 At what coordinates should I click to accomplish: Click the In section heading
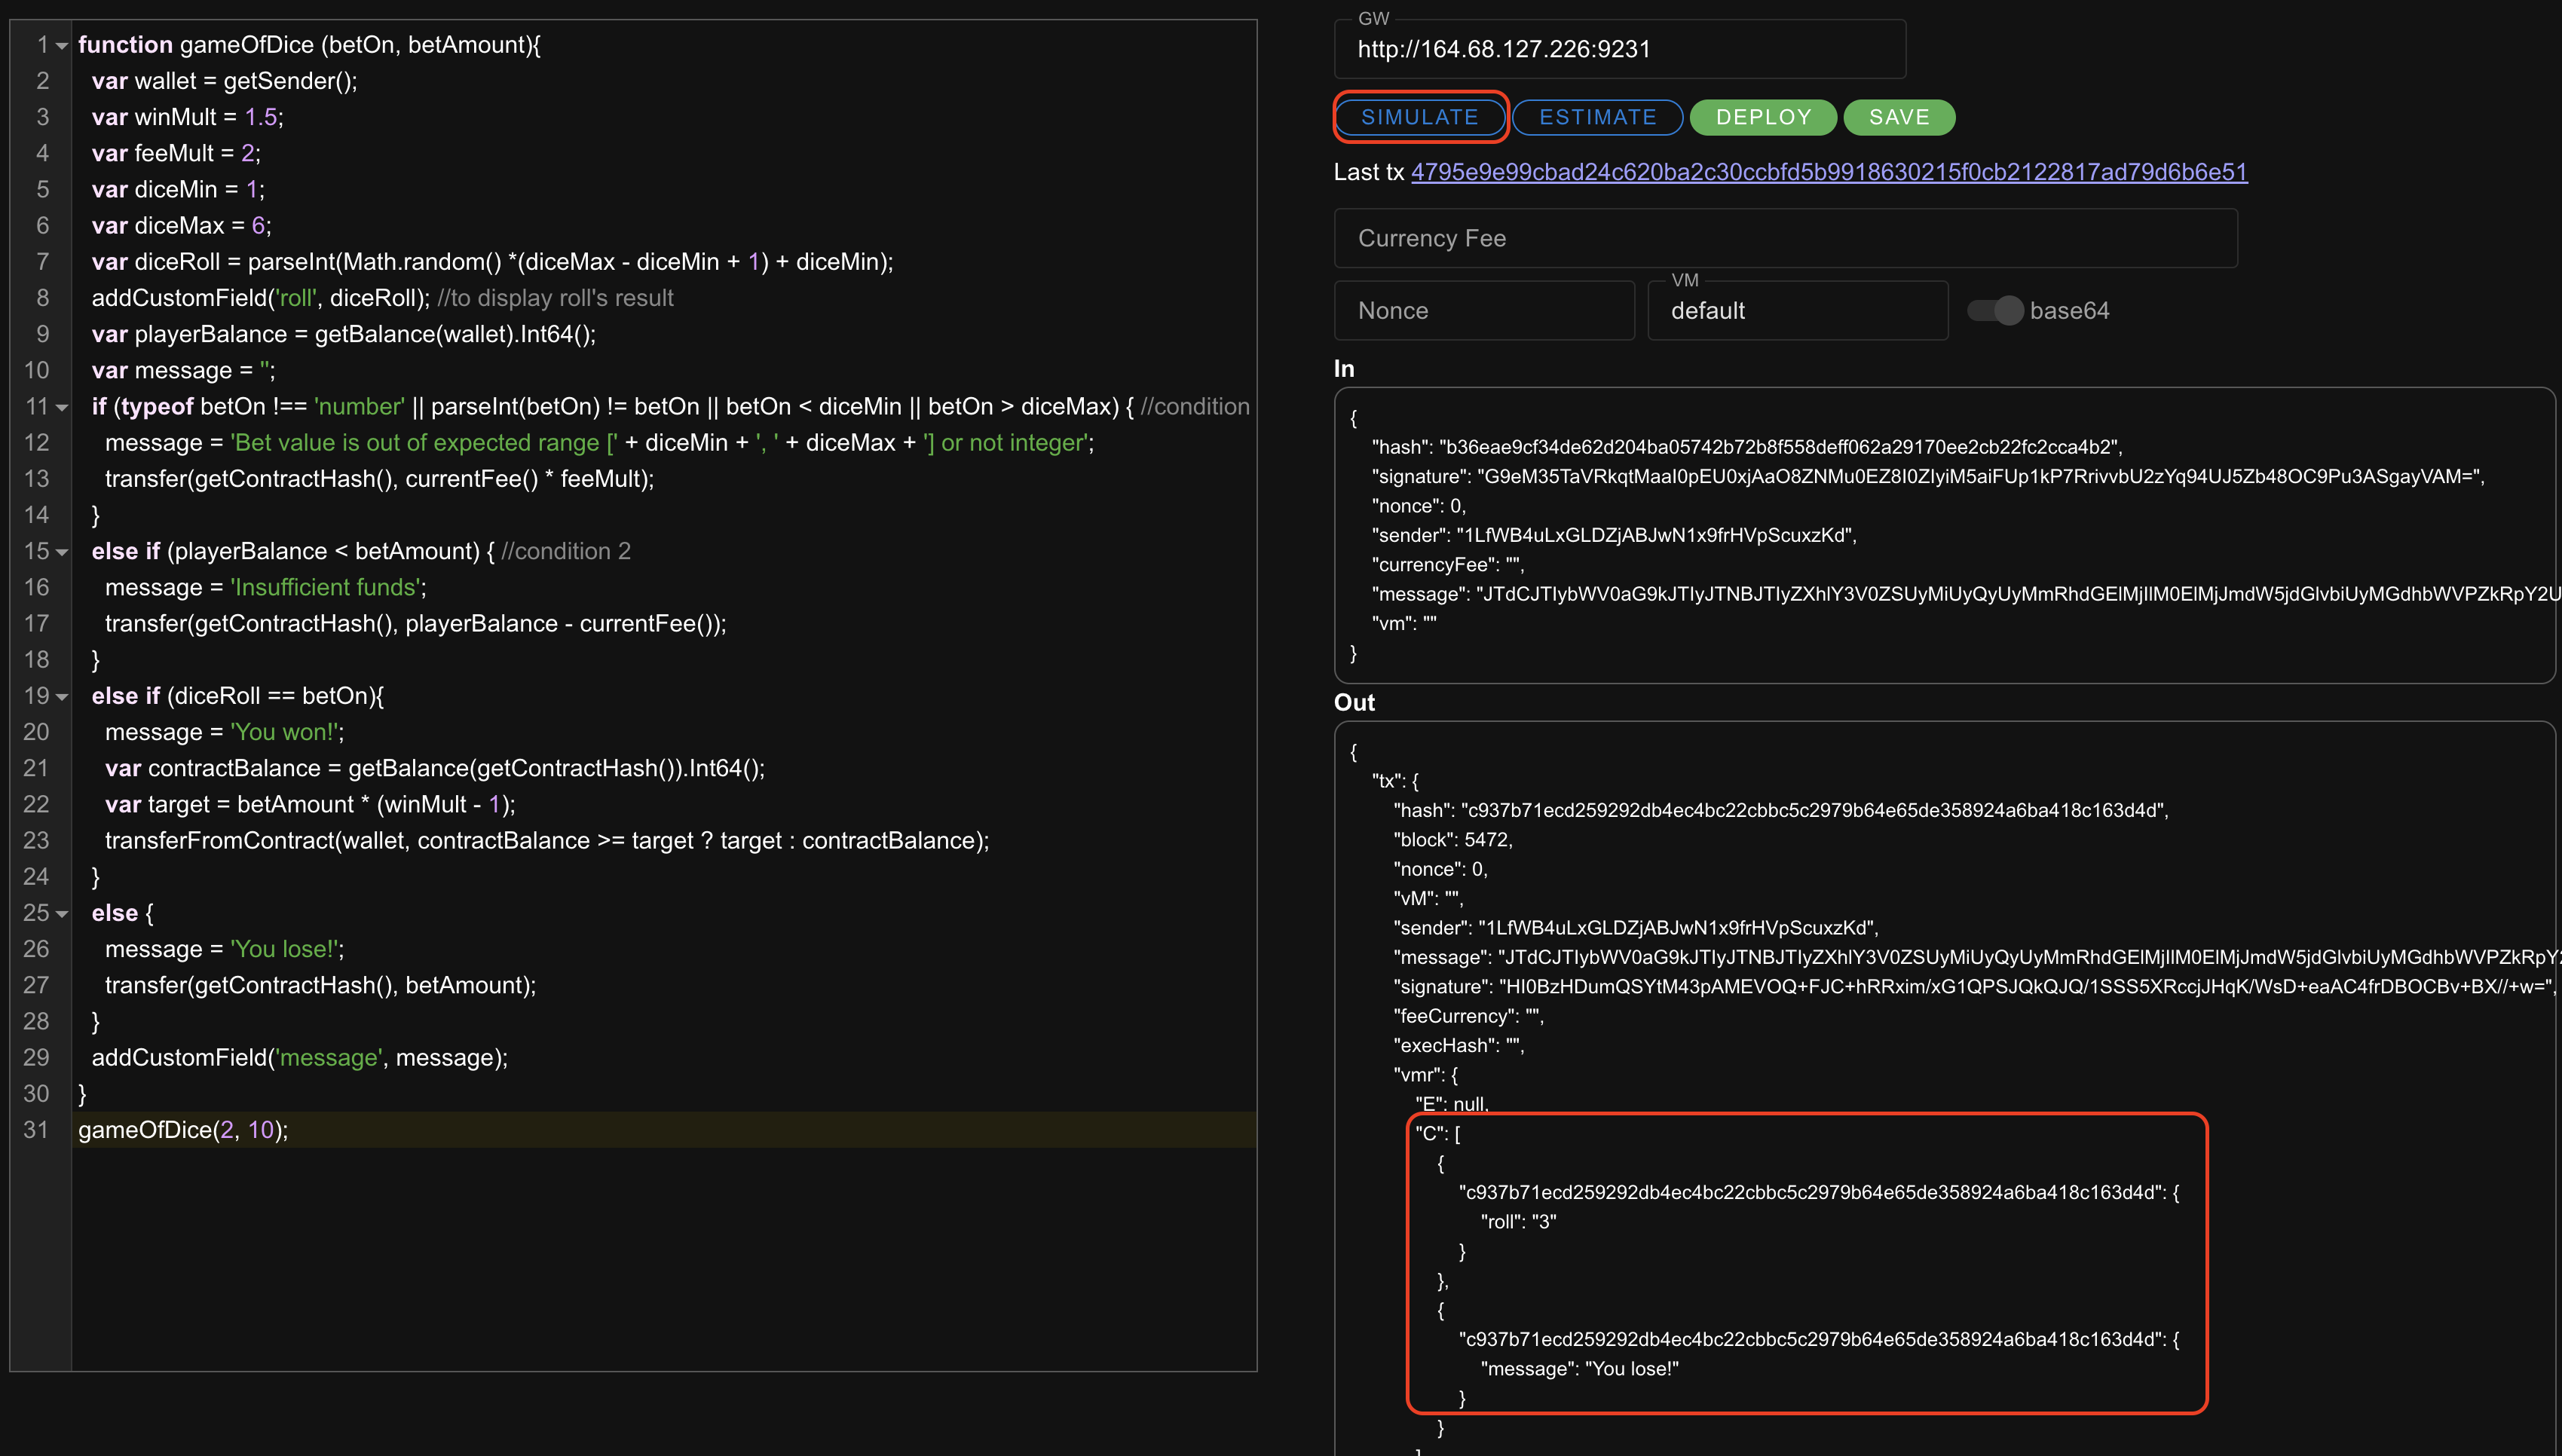click(1344, 369)
